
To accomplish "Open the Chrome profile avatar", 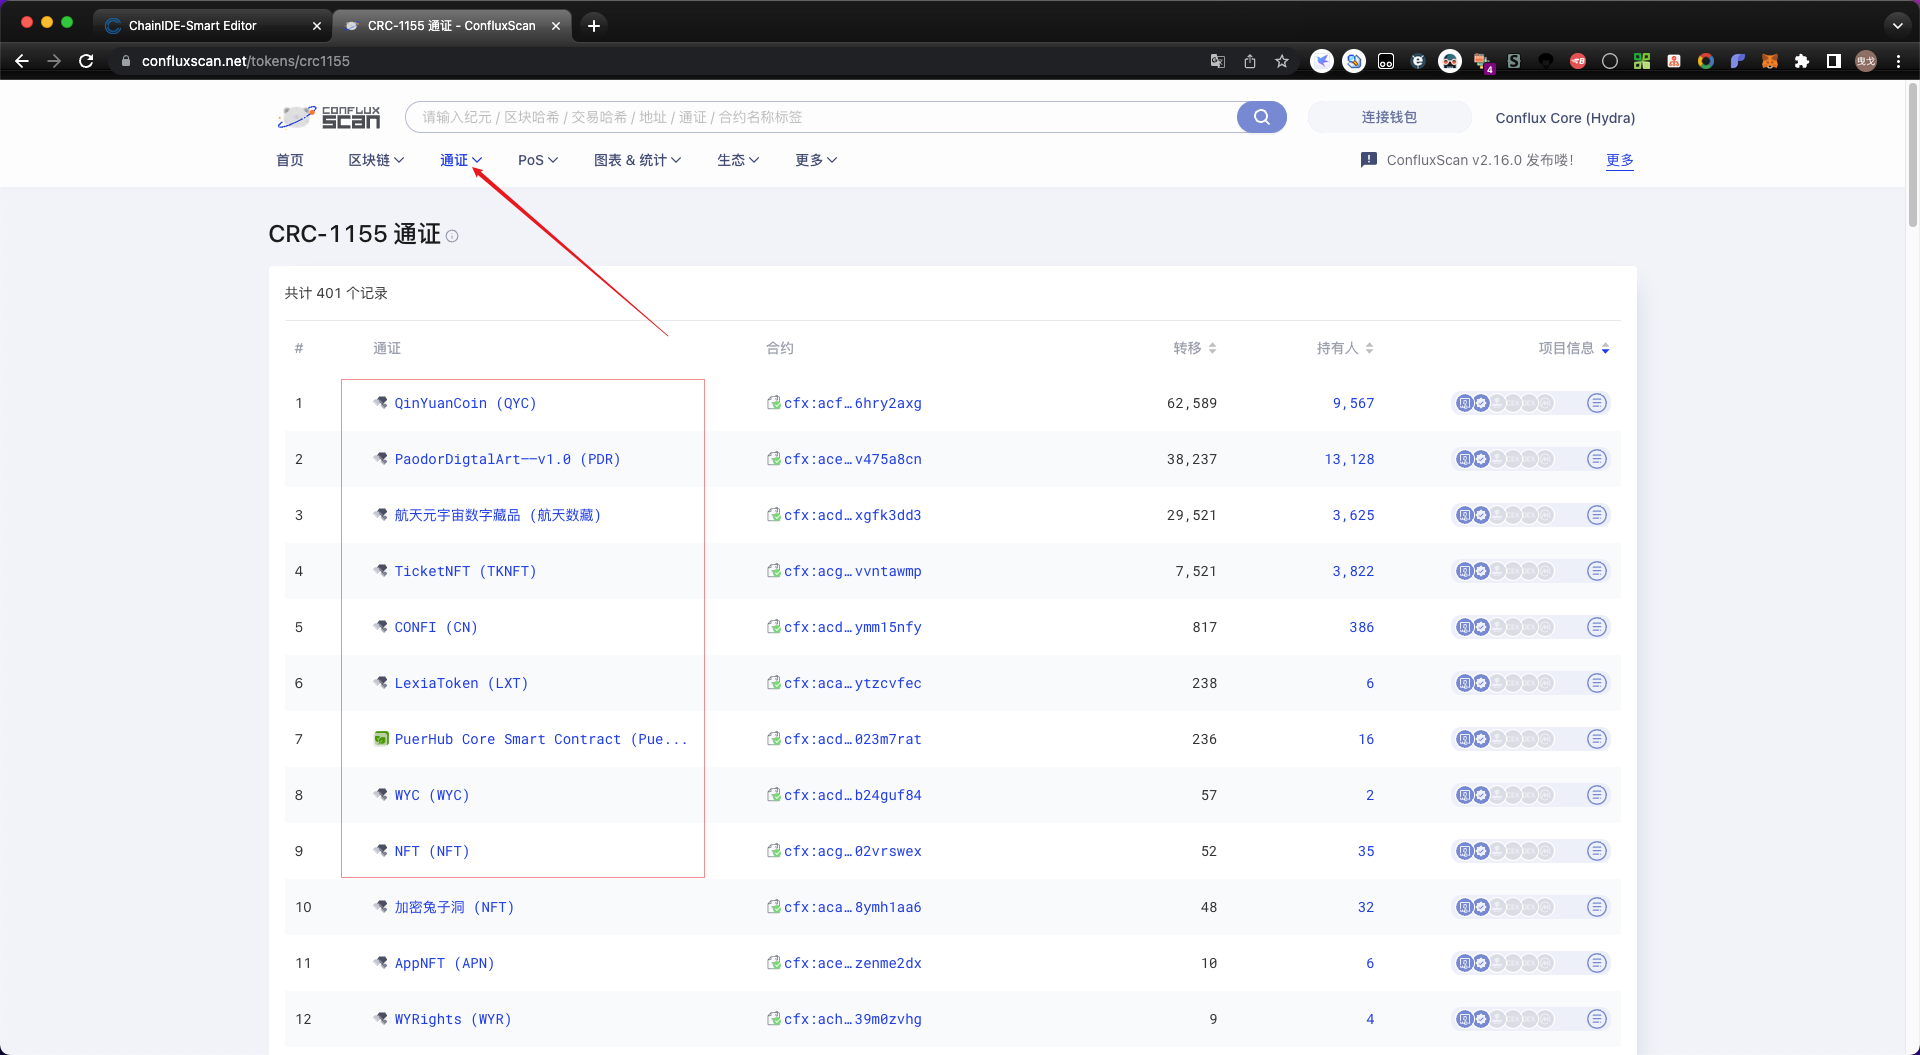I will (1866, 61).
